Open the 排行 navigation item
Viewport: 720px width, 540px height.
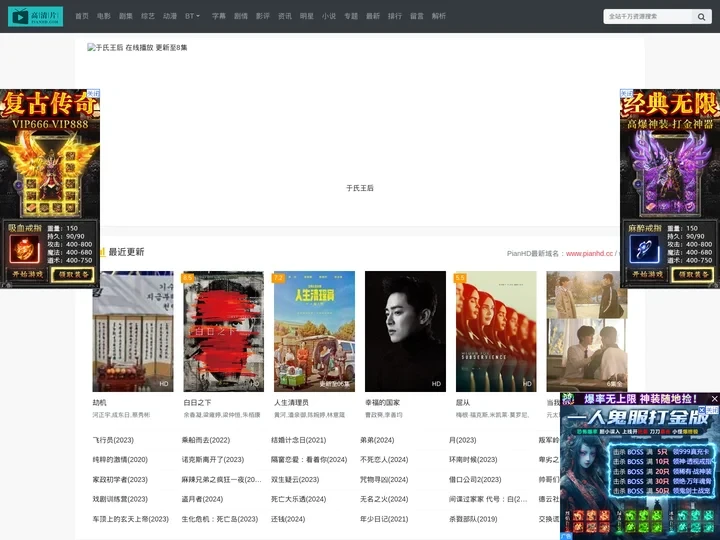[395, 16]
